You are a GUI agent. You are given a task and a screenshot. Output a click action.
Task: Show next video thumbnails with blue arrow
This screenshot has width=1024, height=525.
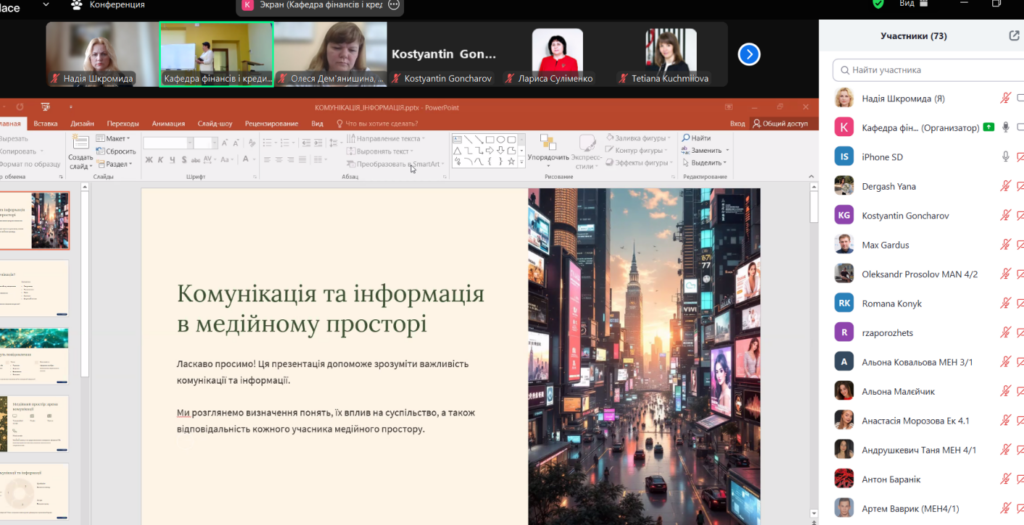pos(749,54)
